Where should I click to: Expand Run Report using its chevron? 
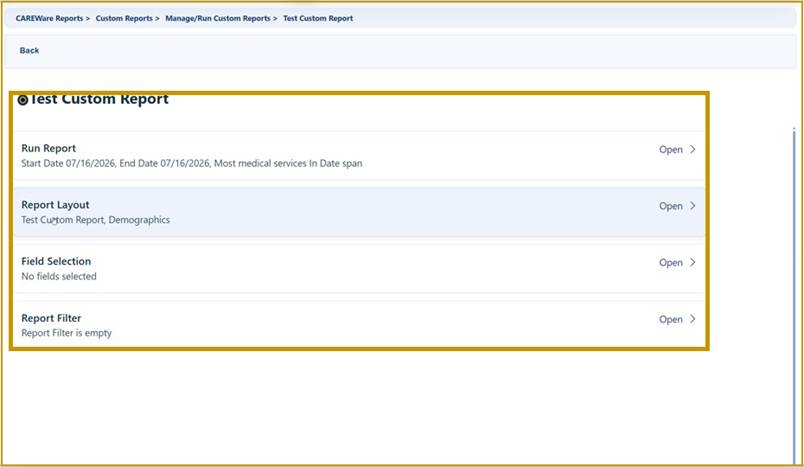(693, 149)
